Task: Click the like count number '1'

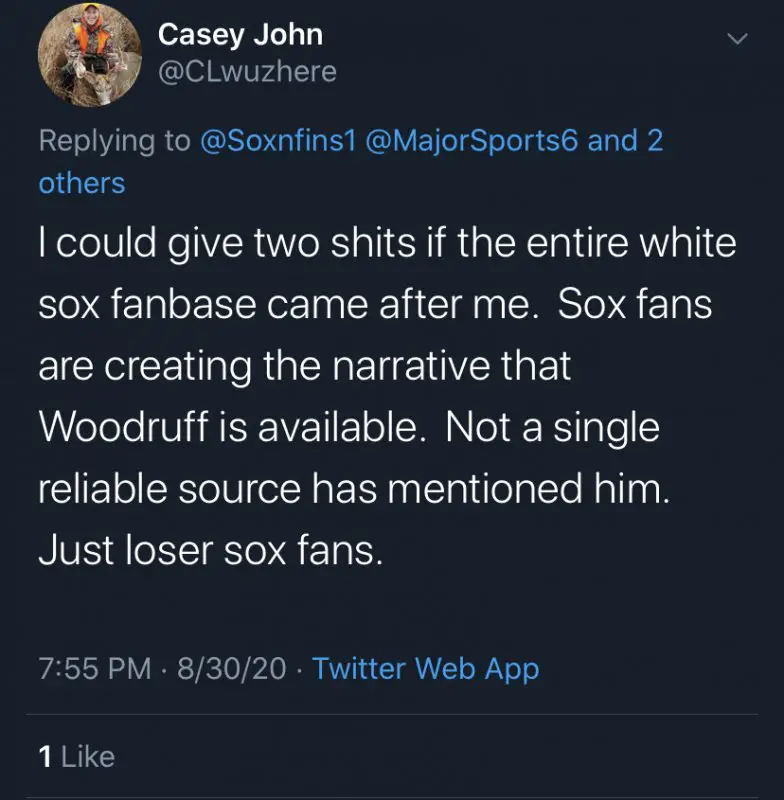Action: point(45,756)
